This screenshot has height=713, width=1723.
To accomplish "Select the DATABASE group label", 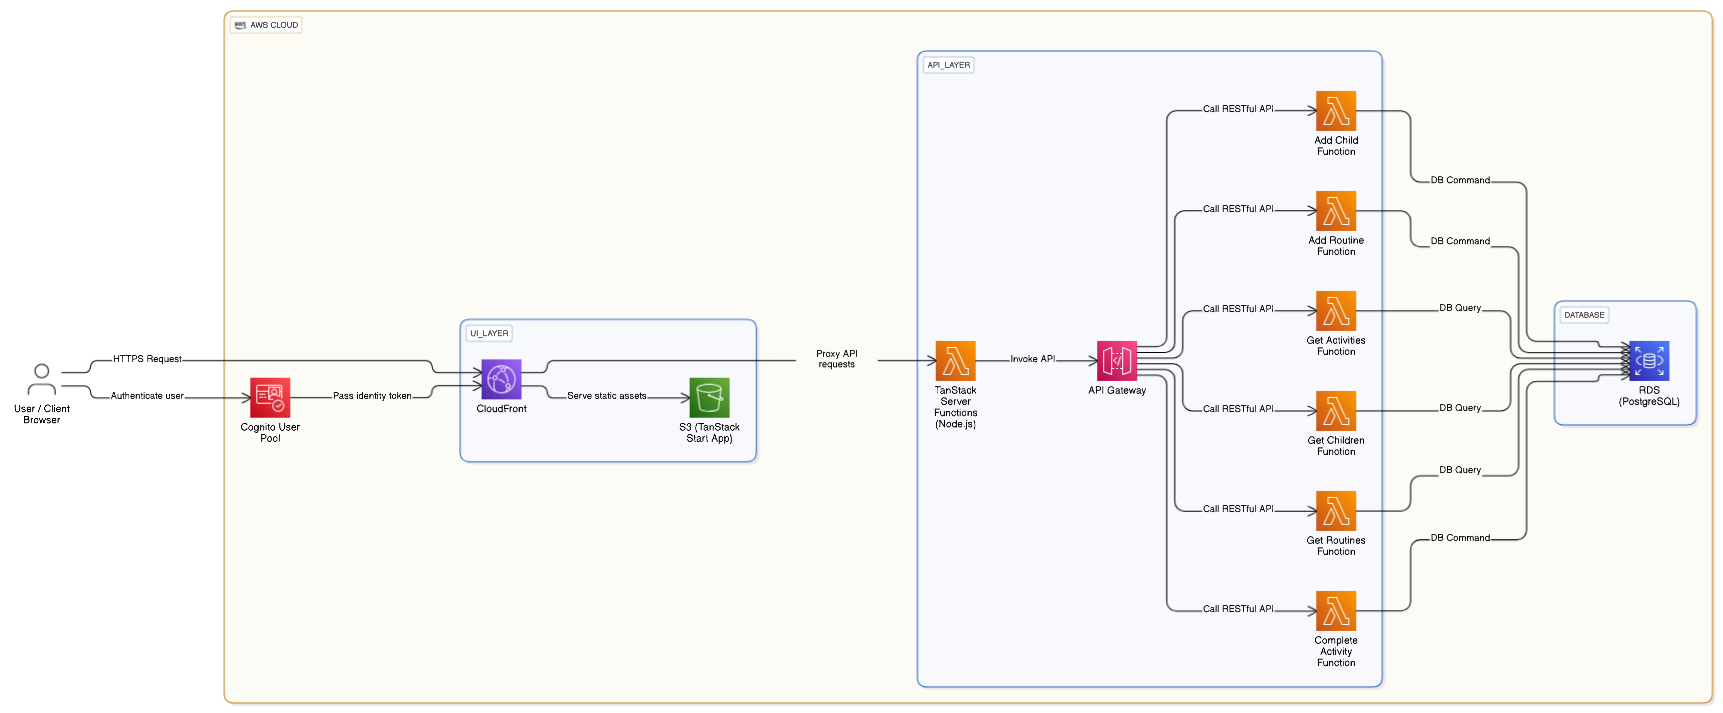I will [x=1584, y=315].
